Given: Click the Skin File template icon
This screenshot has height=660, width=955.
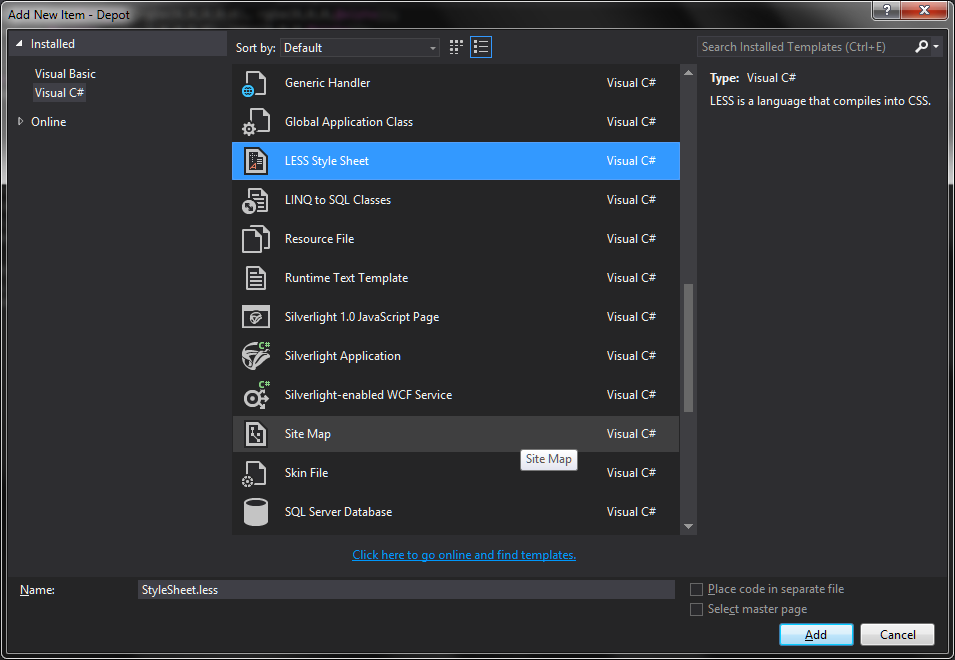Looking at the screenshot, I should [x=256, y=473].
